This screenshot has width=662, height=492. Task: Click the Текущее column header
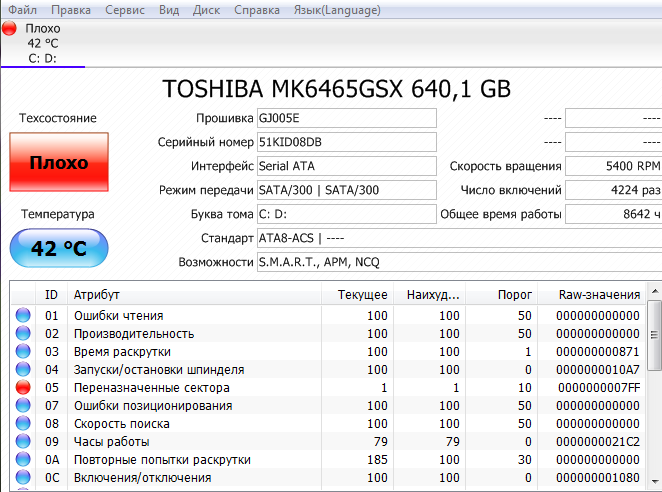tap(358, 294)
